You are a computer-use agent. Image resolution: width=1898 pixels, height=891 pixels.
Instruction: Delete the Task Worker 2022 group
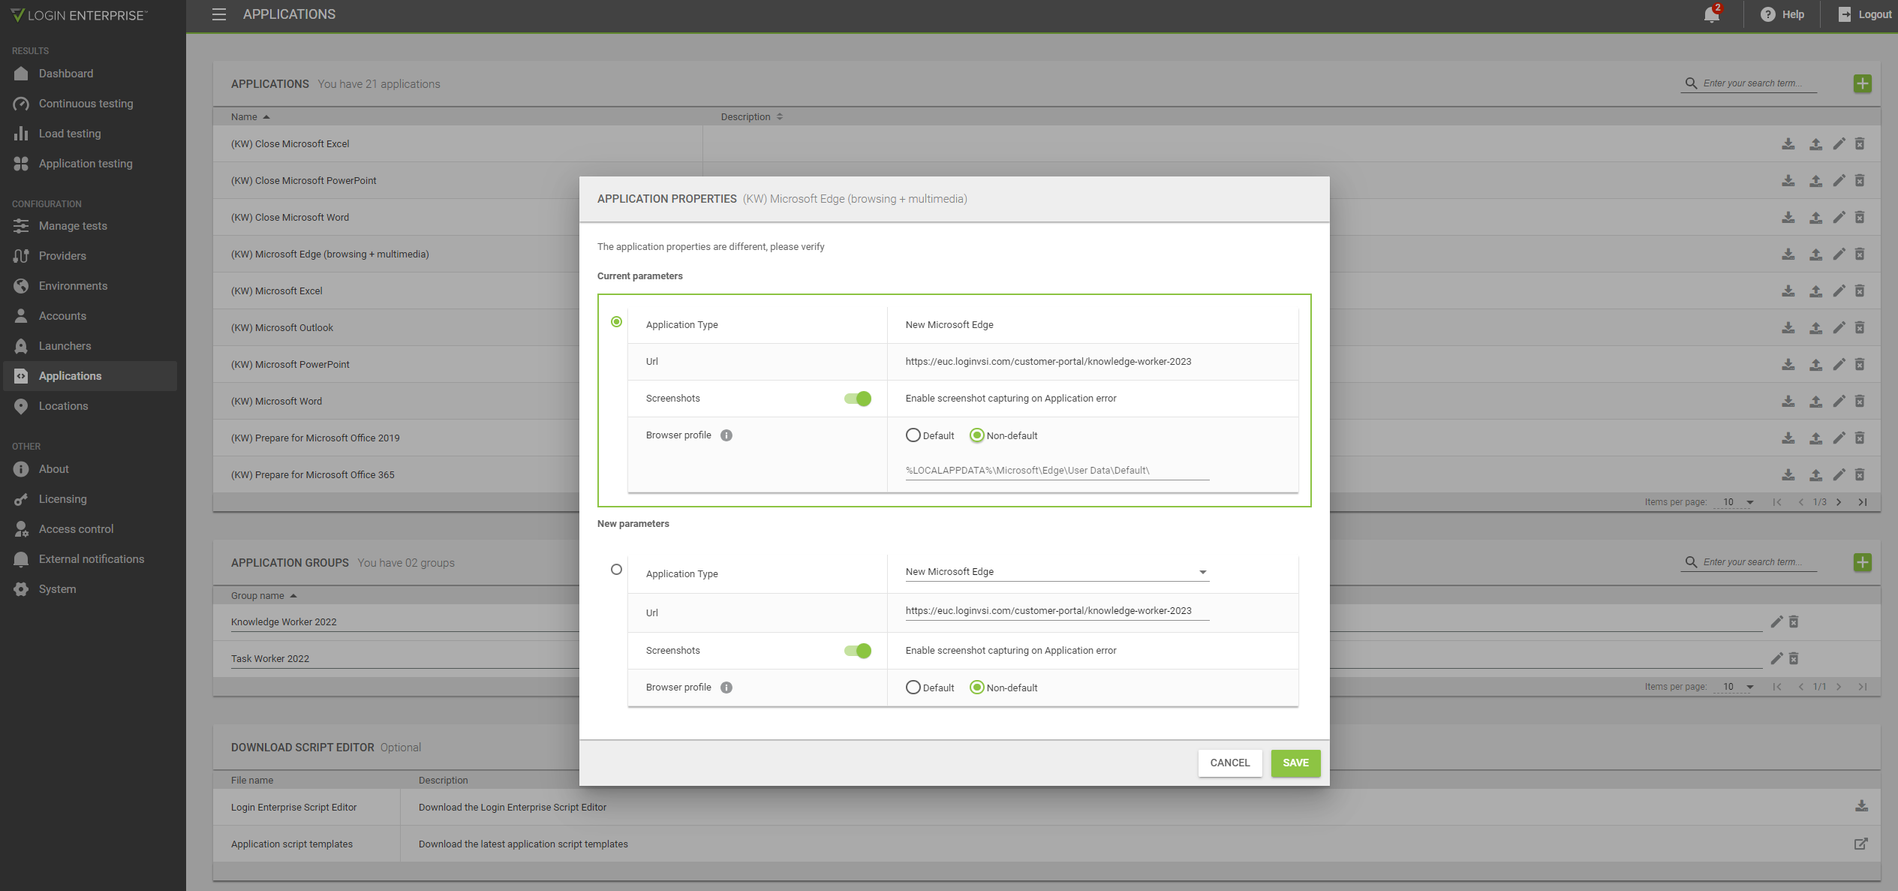tap(1794, 659)
